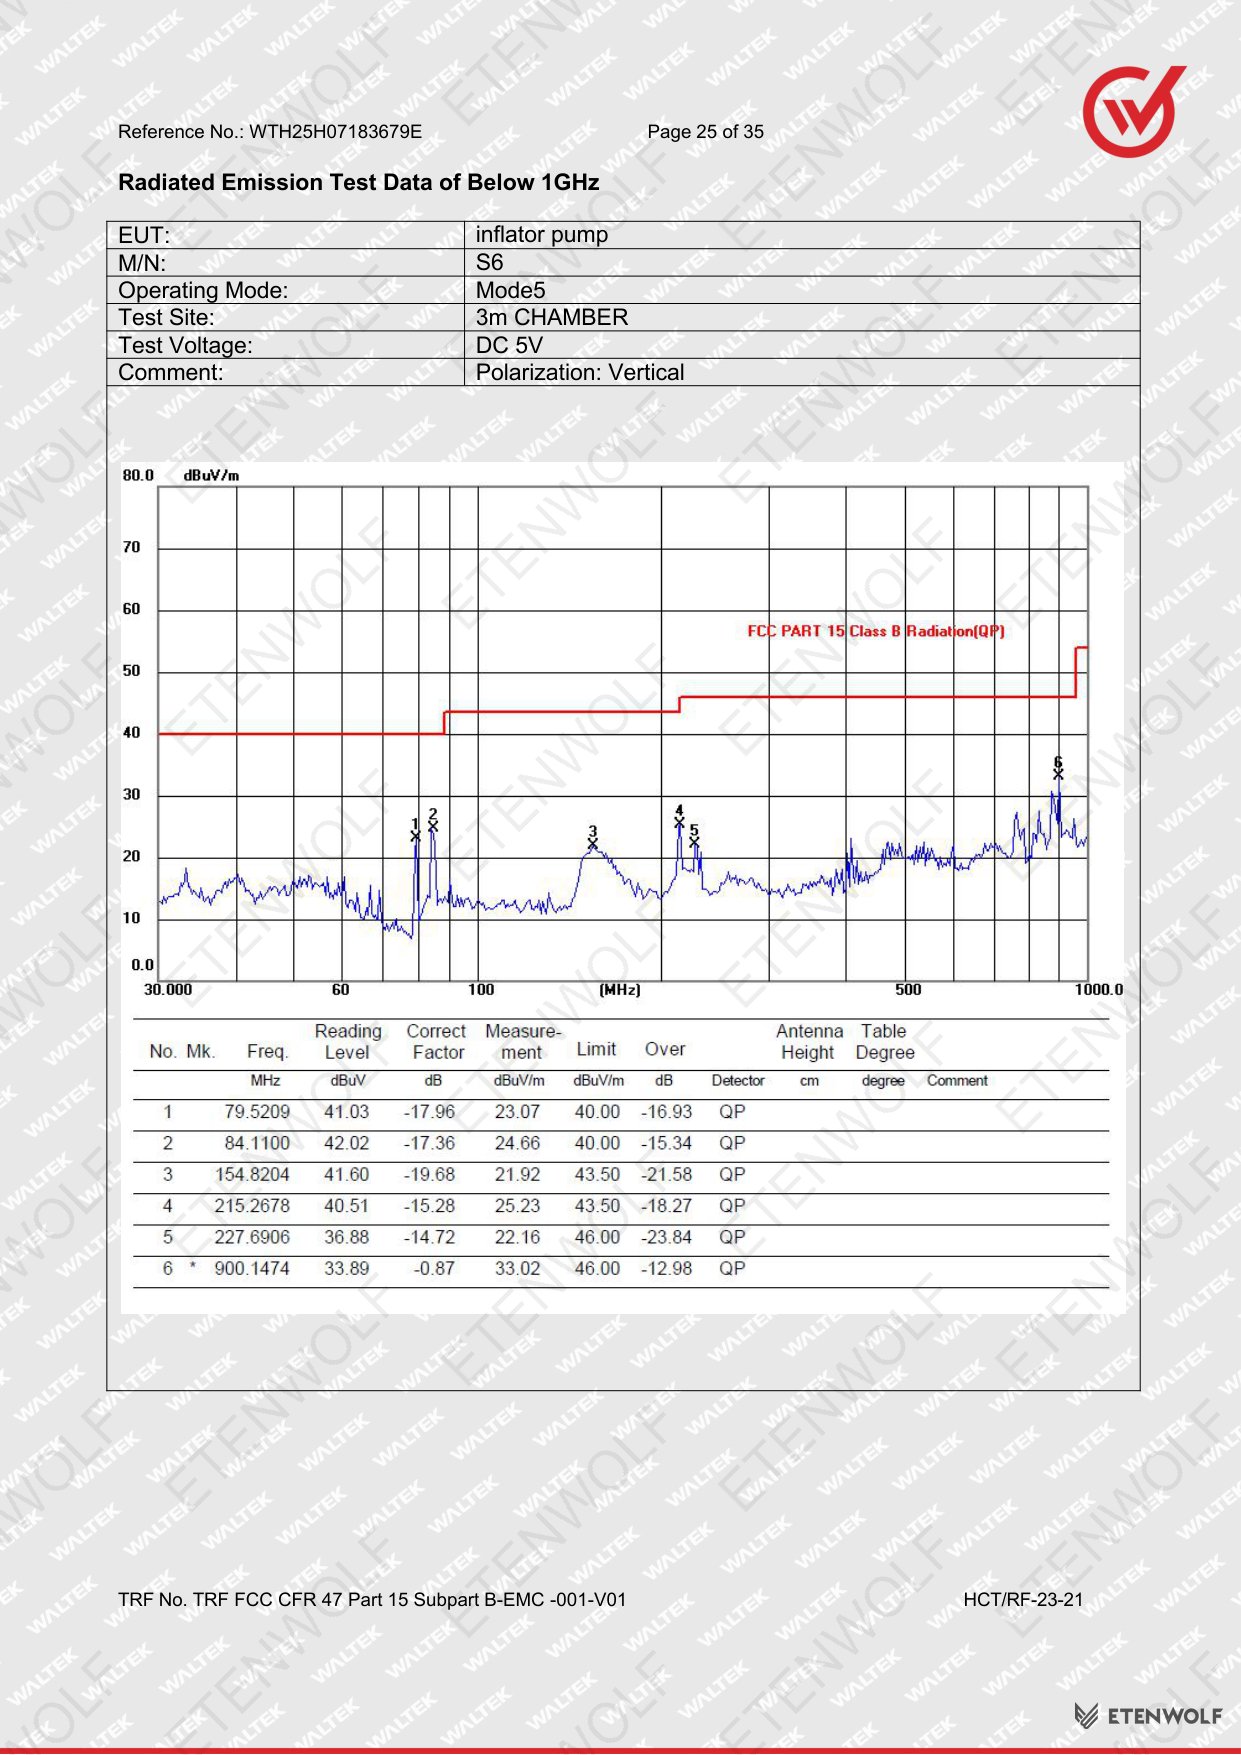
Task: Click the 'Test Voltage:' label
Action: pyautogui.click(x=185, y=346)
